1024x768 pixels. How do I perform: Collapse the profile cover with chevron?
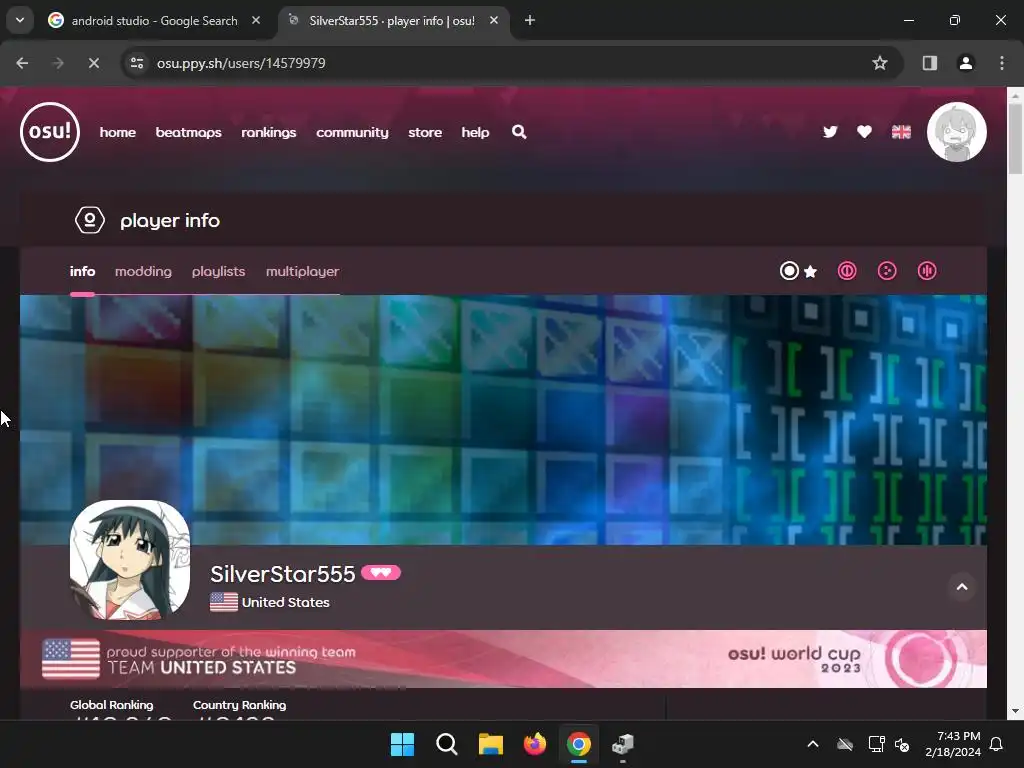click(x=962, y=586)
